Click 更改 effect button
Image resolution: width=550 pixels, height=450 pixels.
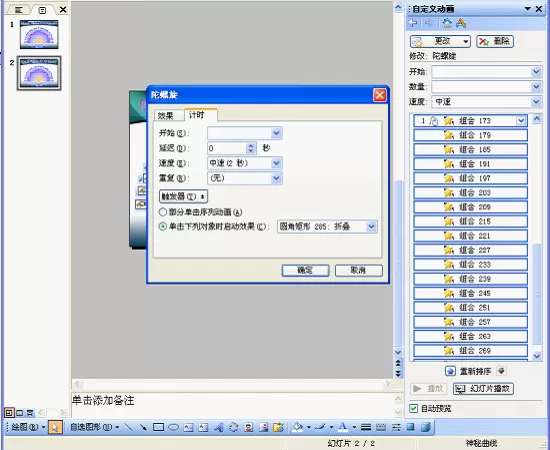click(x=440, y=41)
